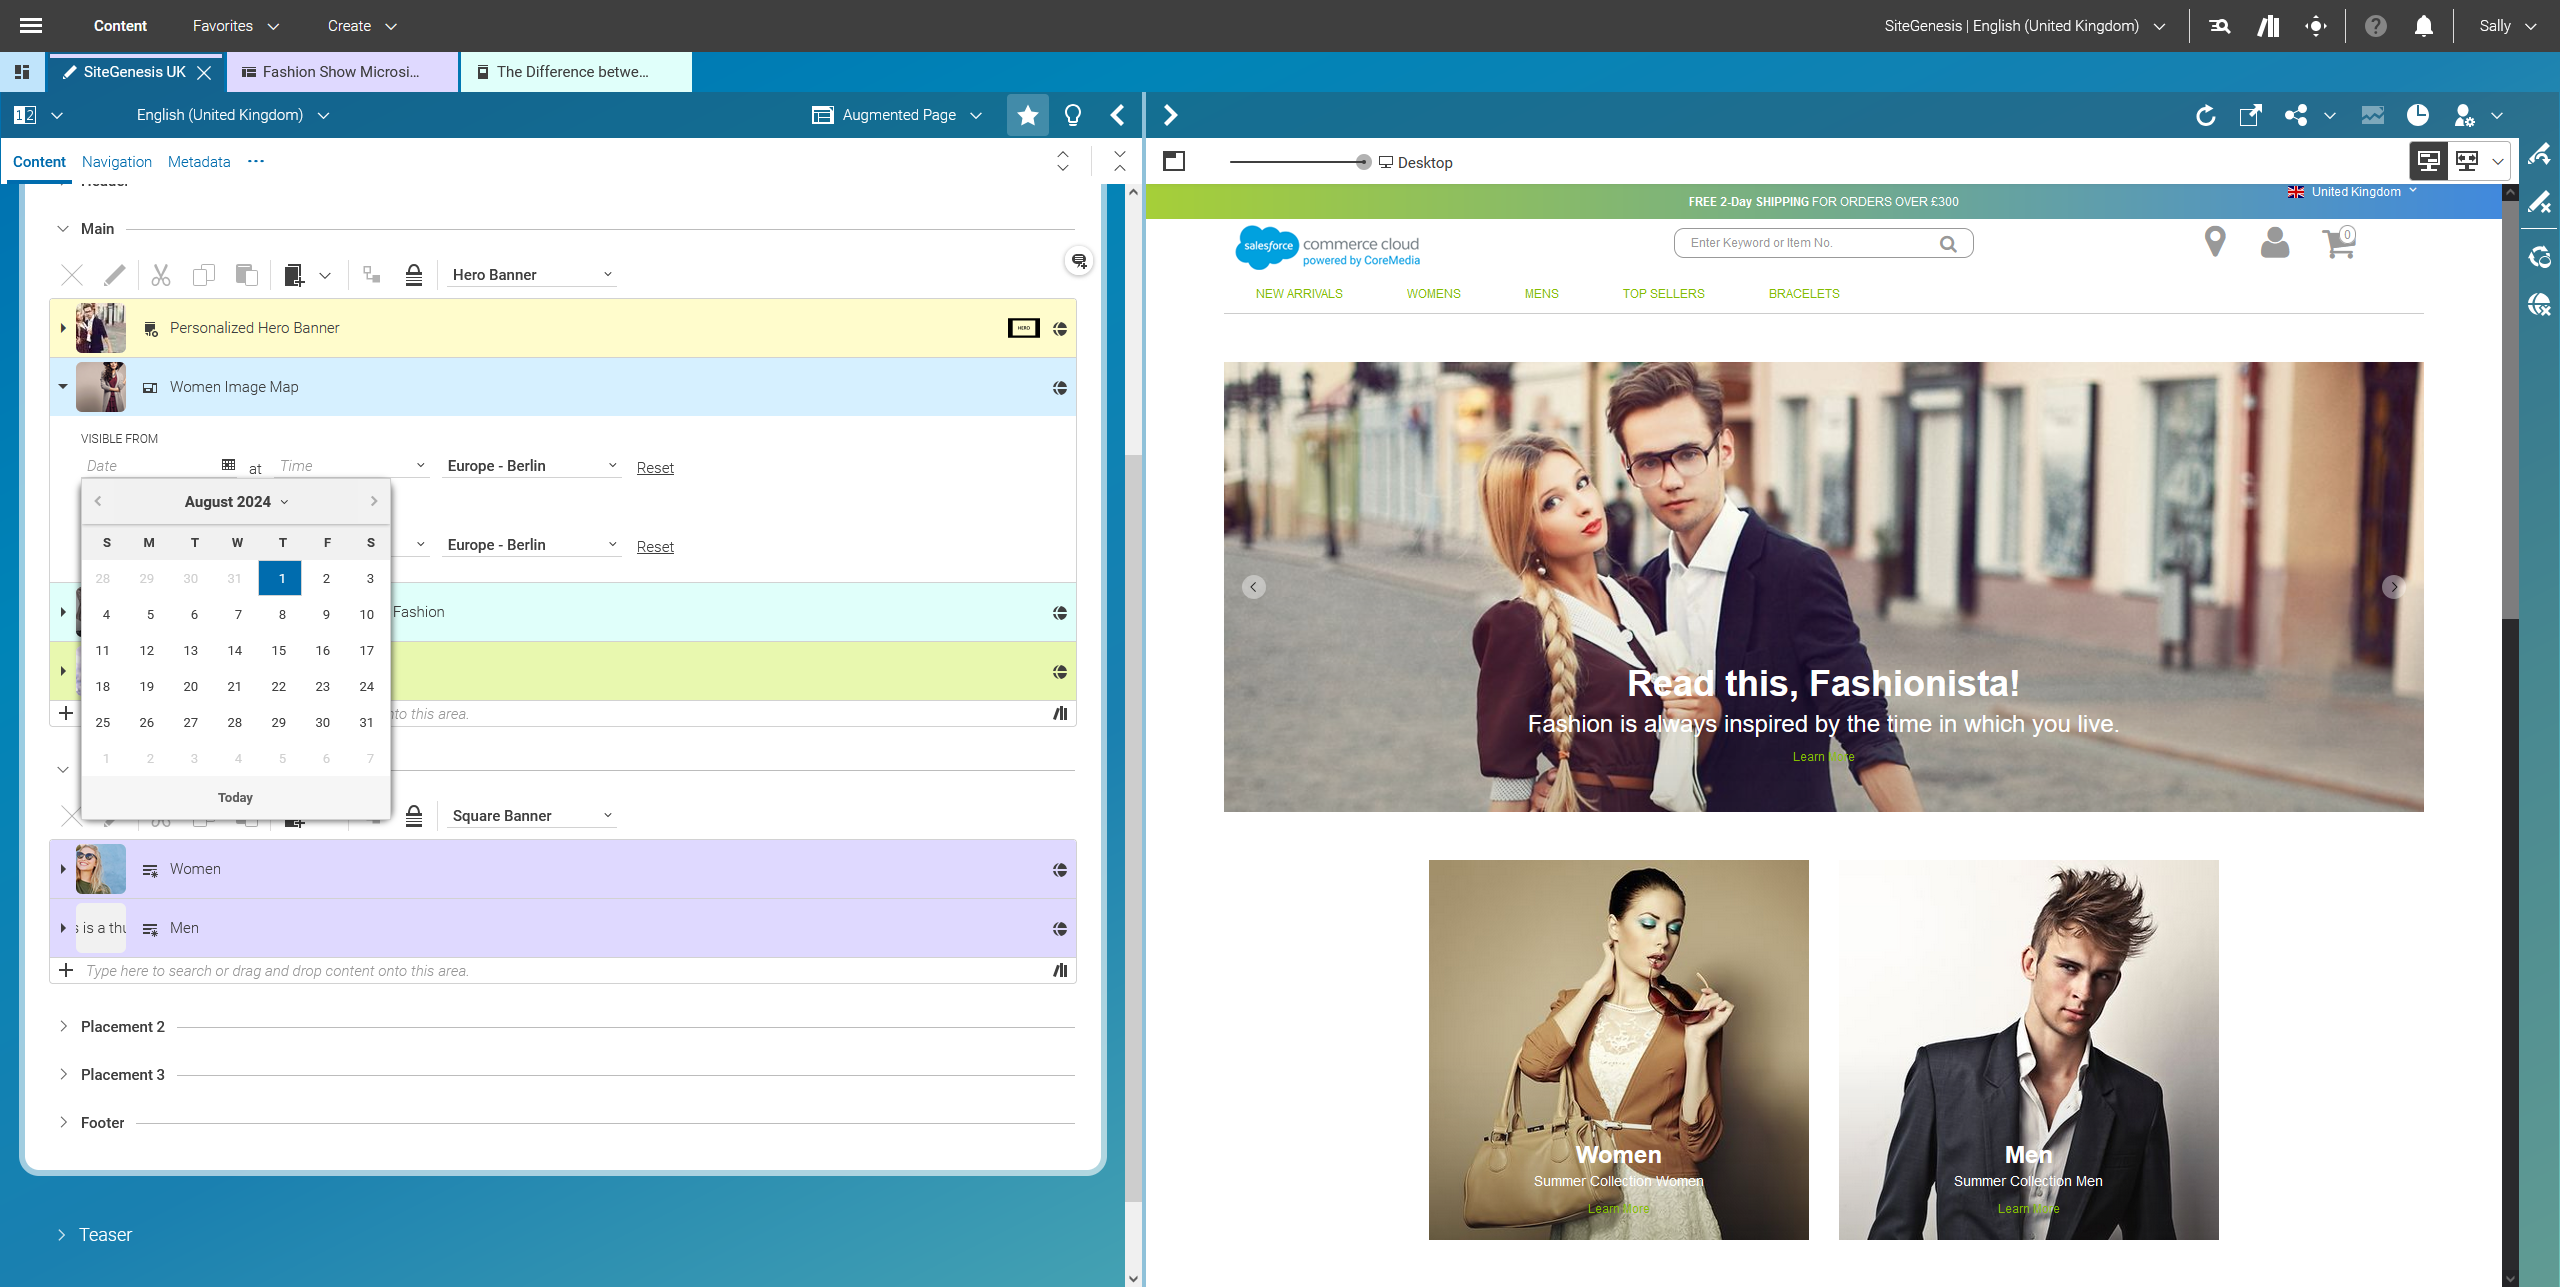This screenshot has height=1287, width=2560.
Task: Open the customer persona preview icon
Action: [x=2464, y=115]
